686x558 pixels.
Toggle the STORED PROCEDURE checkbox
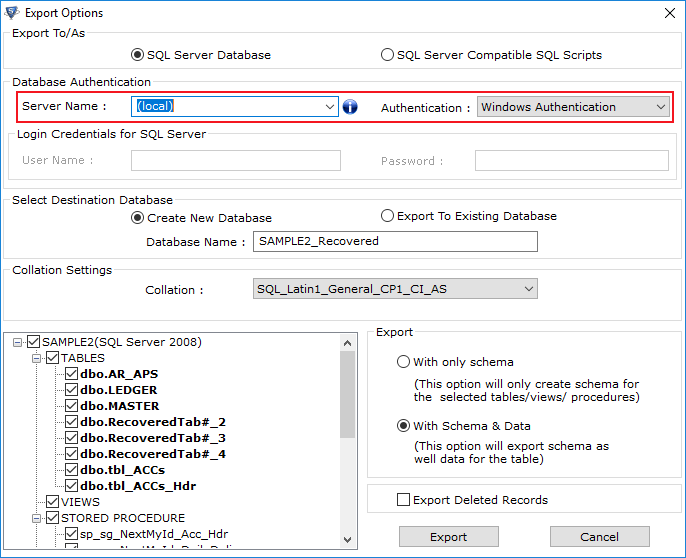click(x=52, y=518)
